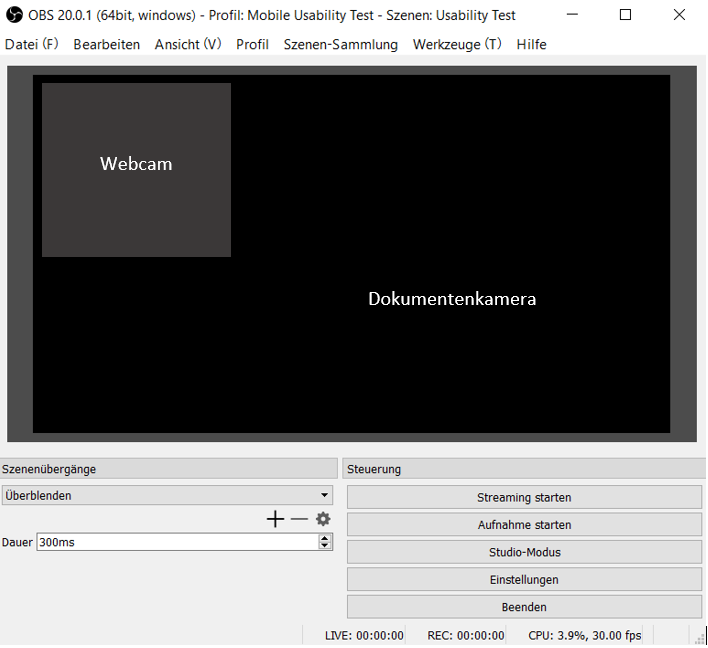Switch to Studio-Modus
This screenshot has height=648, width=708.
(x=524, y=552)
